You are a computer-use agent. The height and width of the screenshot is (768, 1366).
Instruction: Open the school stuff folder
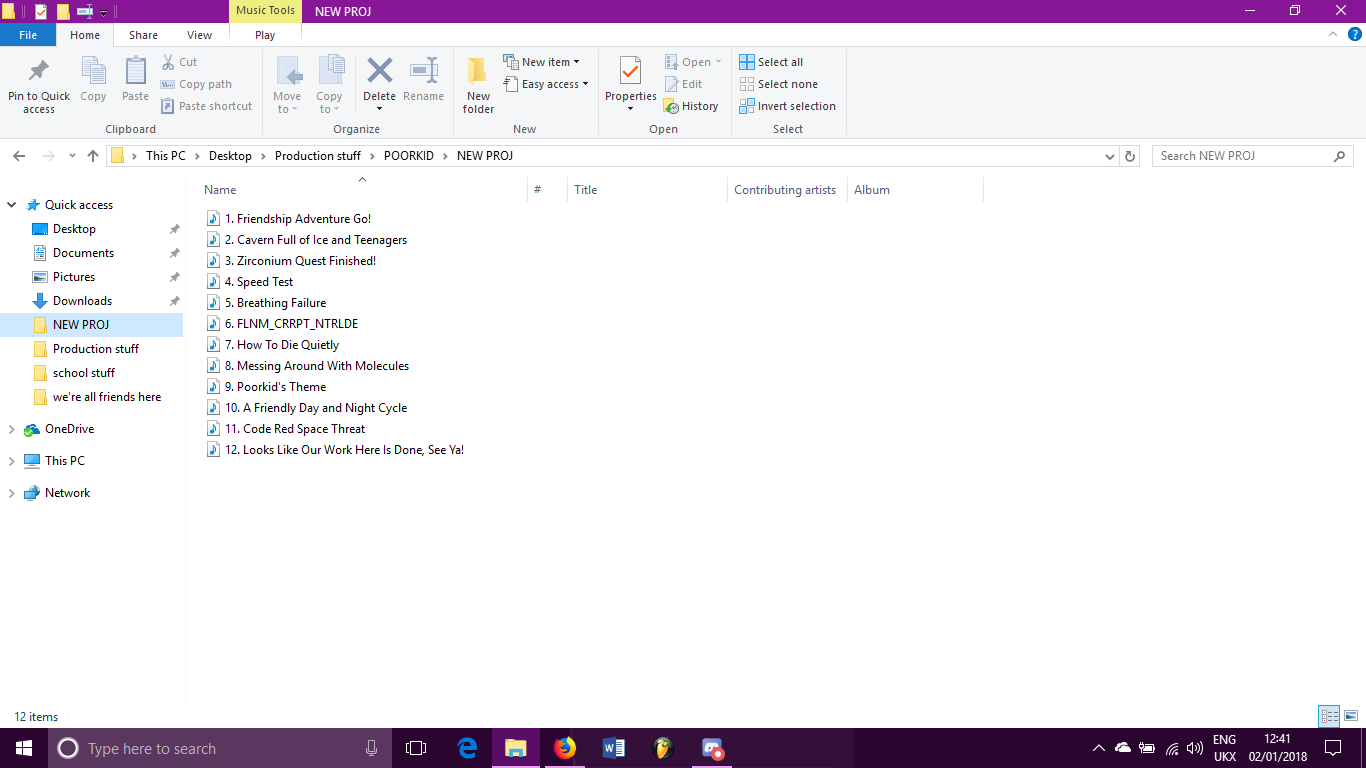[x=84, y=373]
